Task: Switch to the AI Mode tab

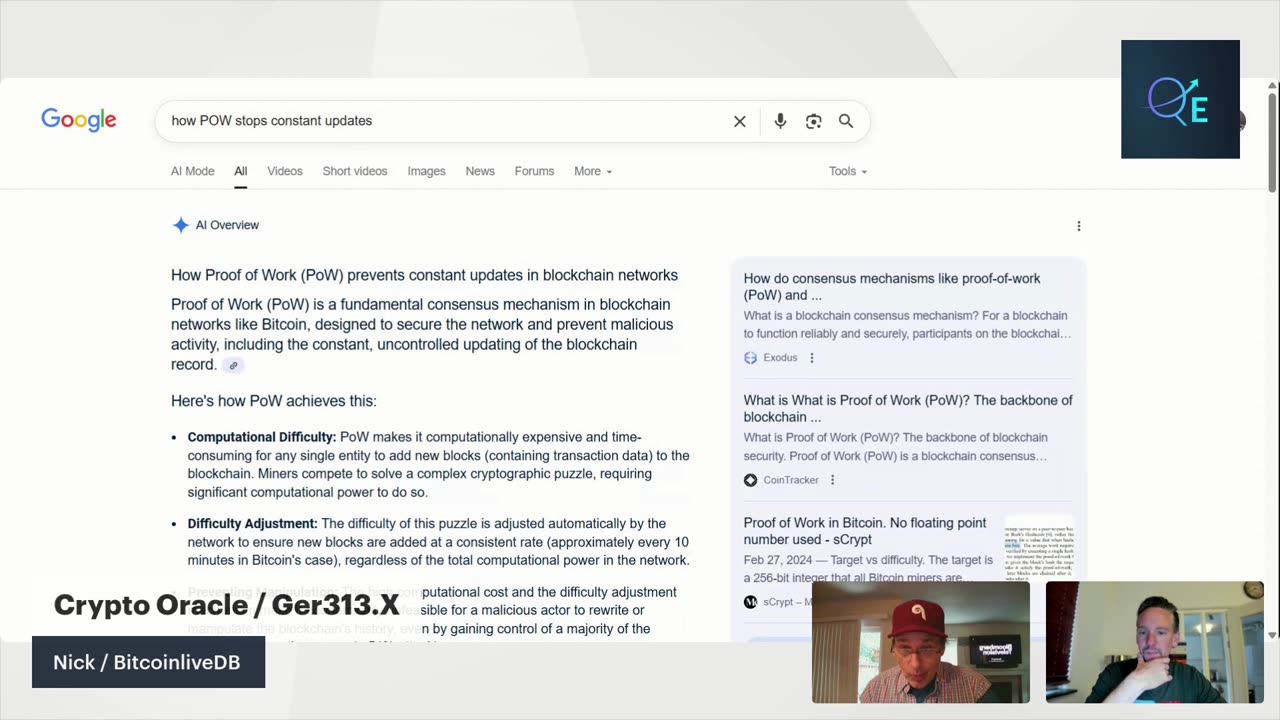Action: pyautogui.click(x=192, y=171)
